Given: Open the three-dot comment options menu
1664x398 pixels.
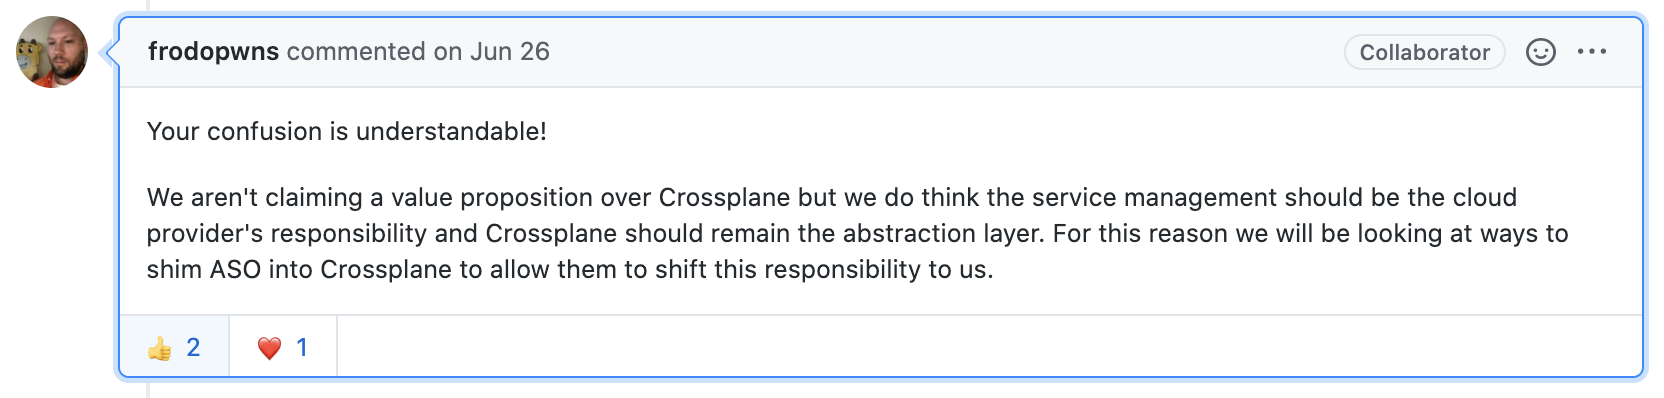Looking at the screenshot, I should [1592, 52].
